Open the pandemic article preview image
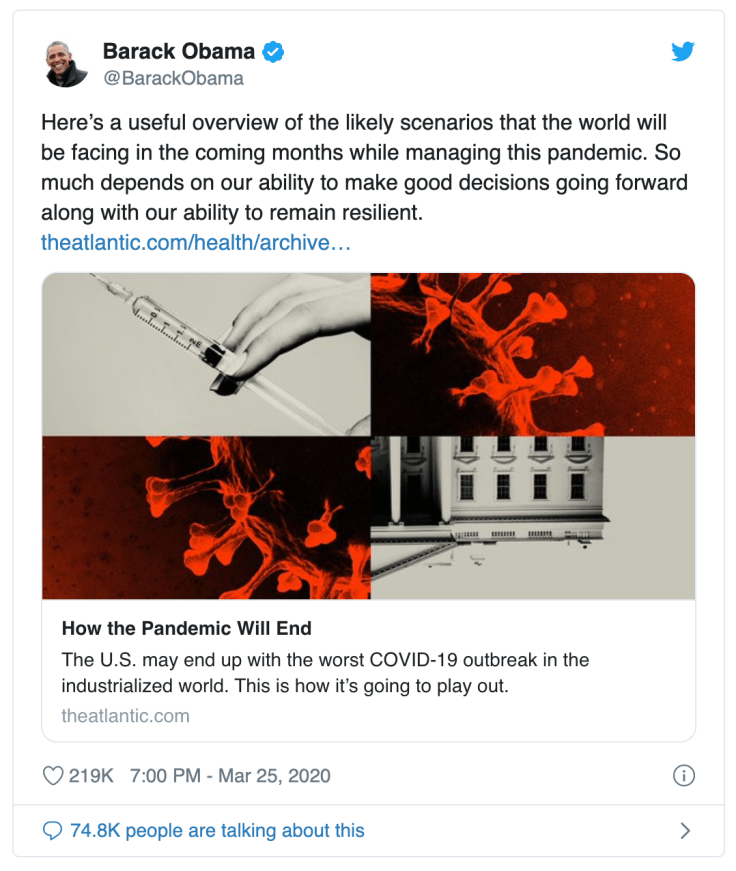This screenshot has width=736, height=871. coord(368,436)
